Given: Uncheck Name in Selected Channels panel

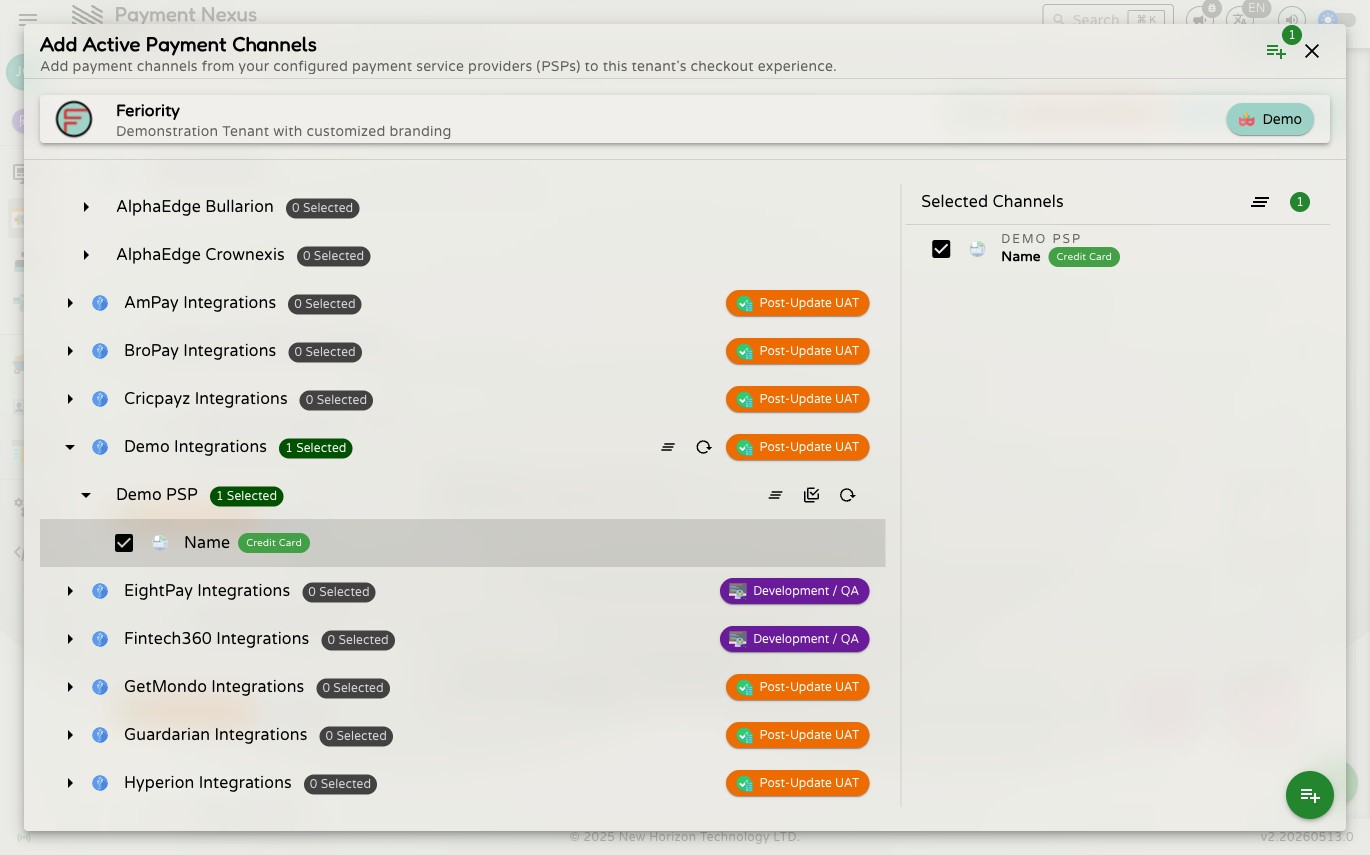Looking at the screenshot, I should pyautogui.click(x=941, y=249).
